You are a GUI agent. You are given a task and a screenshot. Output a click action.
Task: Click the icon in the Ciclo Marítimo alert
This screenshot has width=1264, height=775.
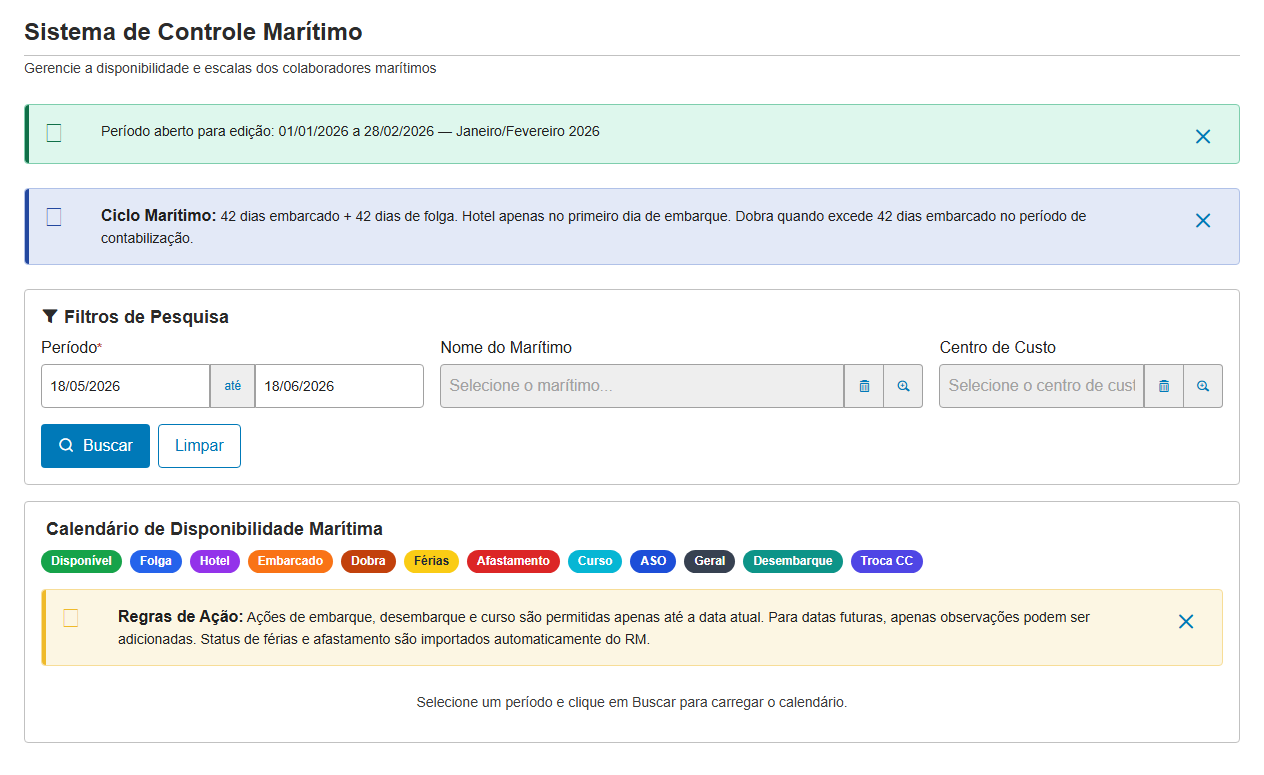(x=54, y=217)
